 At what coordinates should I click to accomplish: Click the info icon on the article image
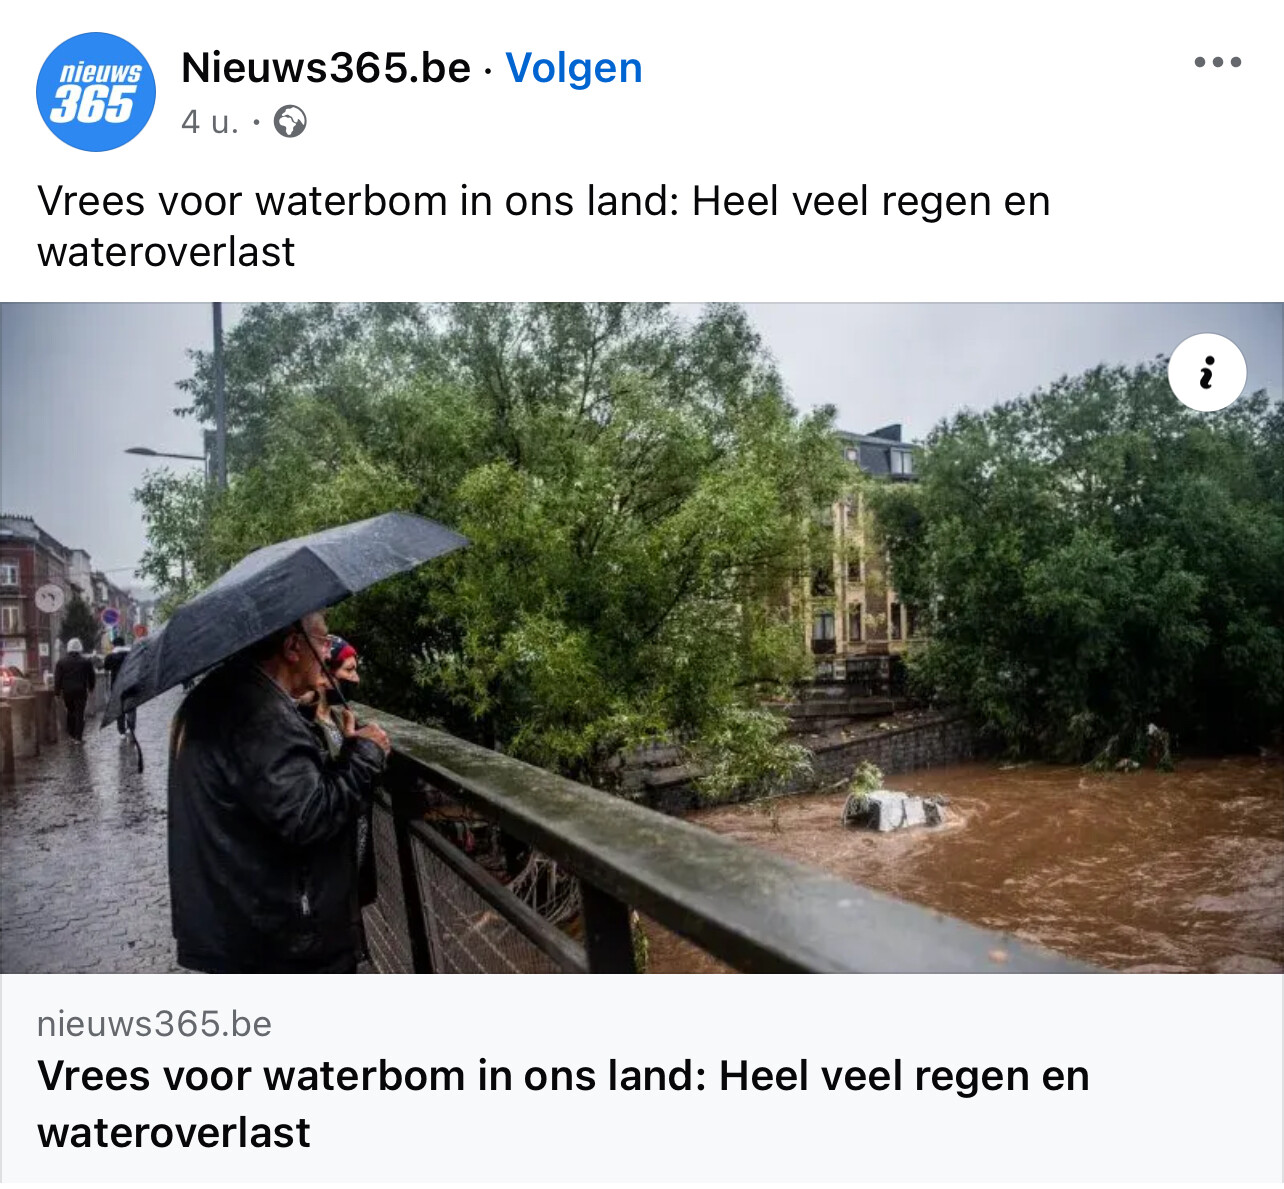(x=1207, y=372)
